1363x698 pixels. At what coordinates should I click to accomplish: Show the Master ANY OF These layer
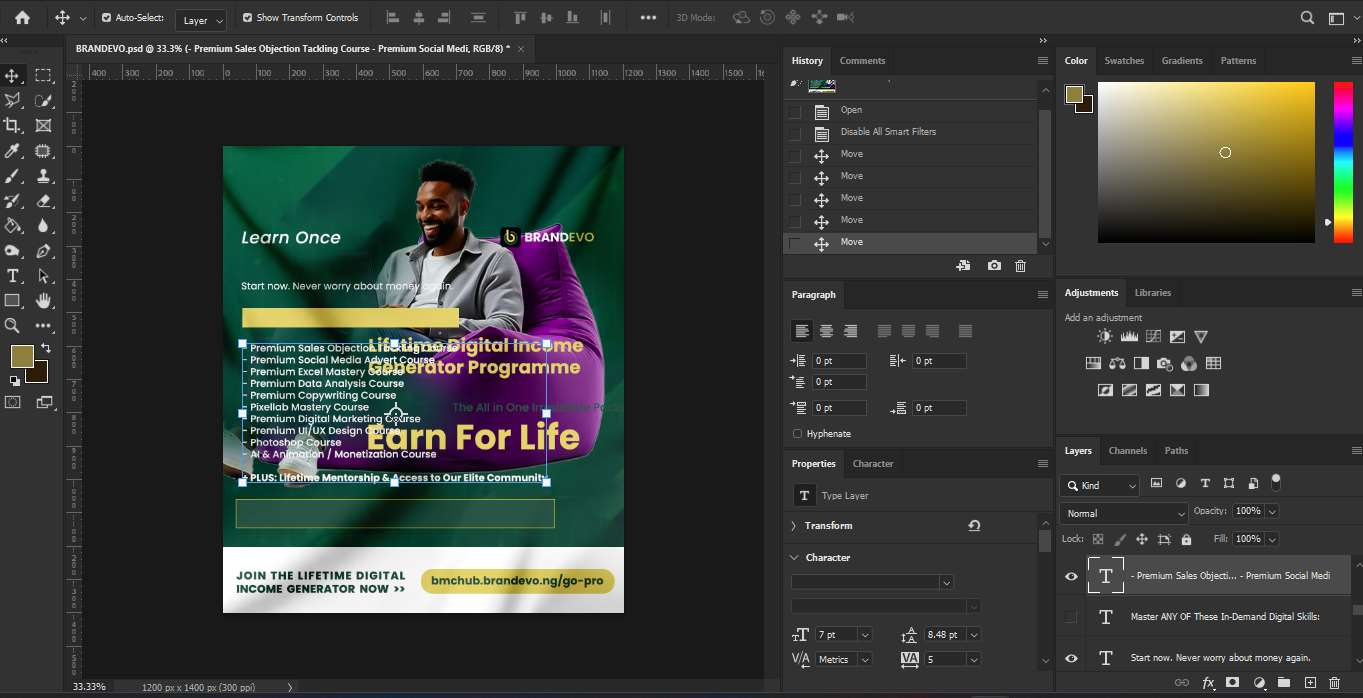coord(1071,617)
